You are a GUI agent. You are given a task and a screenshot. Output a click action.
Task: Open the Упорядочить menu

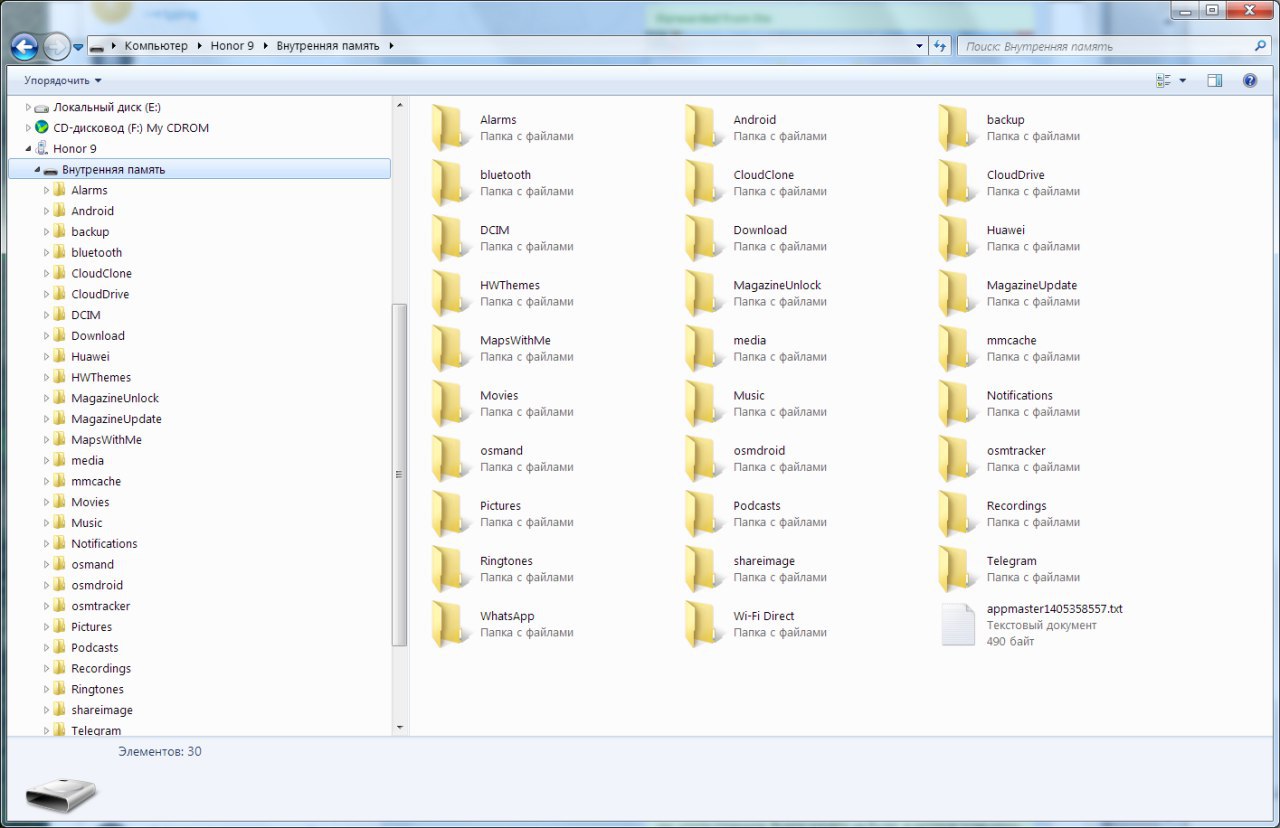[63, 80]
